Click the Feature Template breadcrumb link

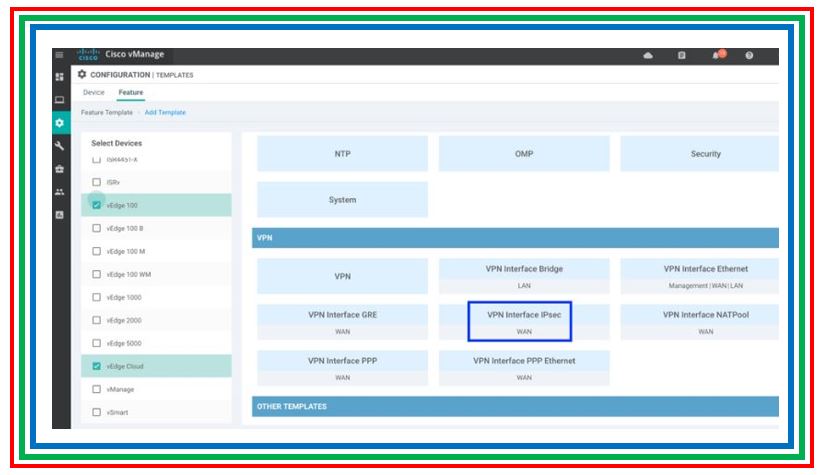106,113
